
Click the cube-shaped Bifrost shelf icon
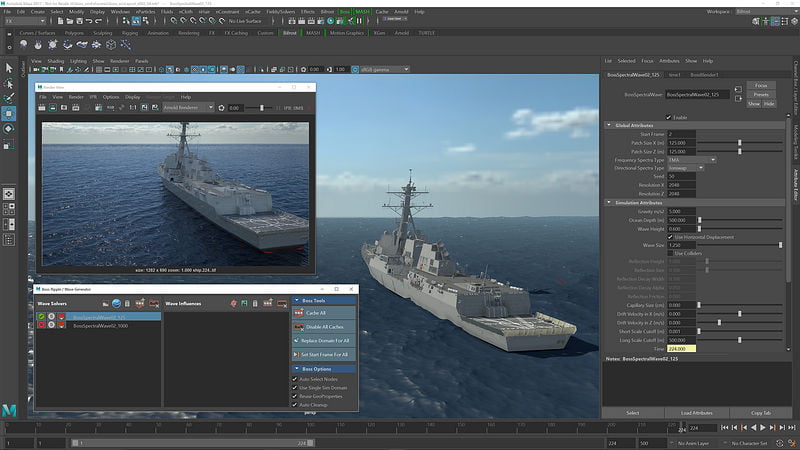point(111,45)
